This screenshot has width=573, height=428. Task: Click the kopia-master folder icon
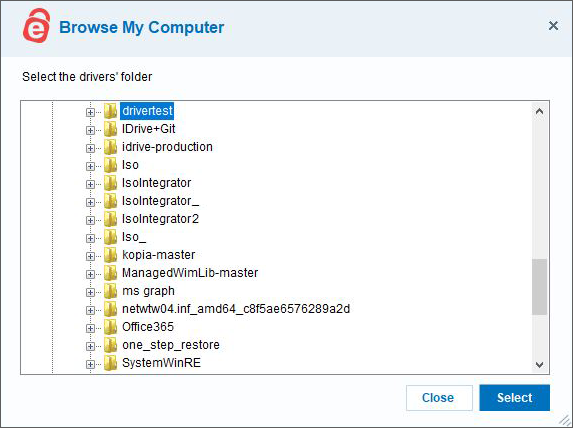click(x=110, y=255)
